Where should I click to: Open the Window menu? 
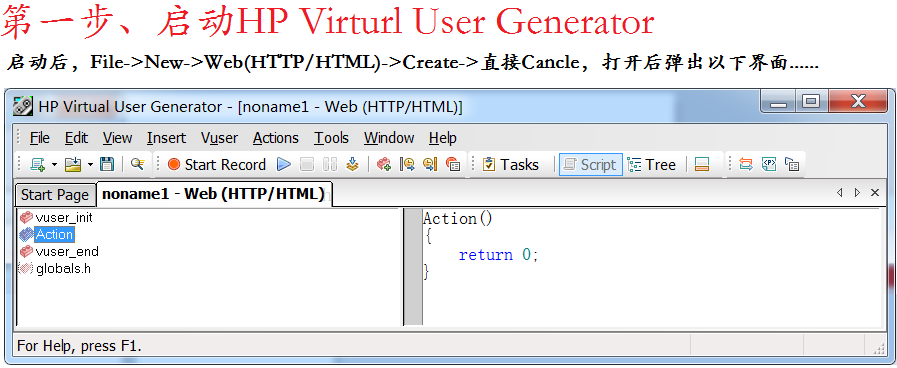[389, 138]
